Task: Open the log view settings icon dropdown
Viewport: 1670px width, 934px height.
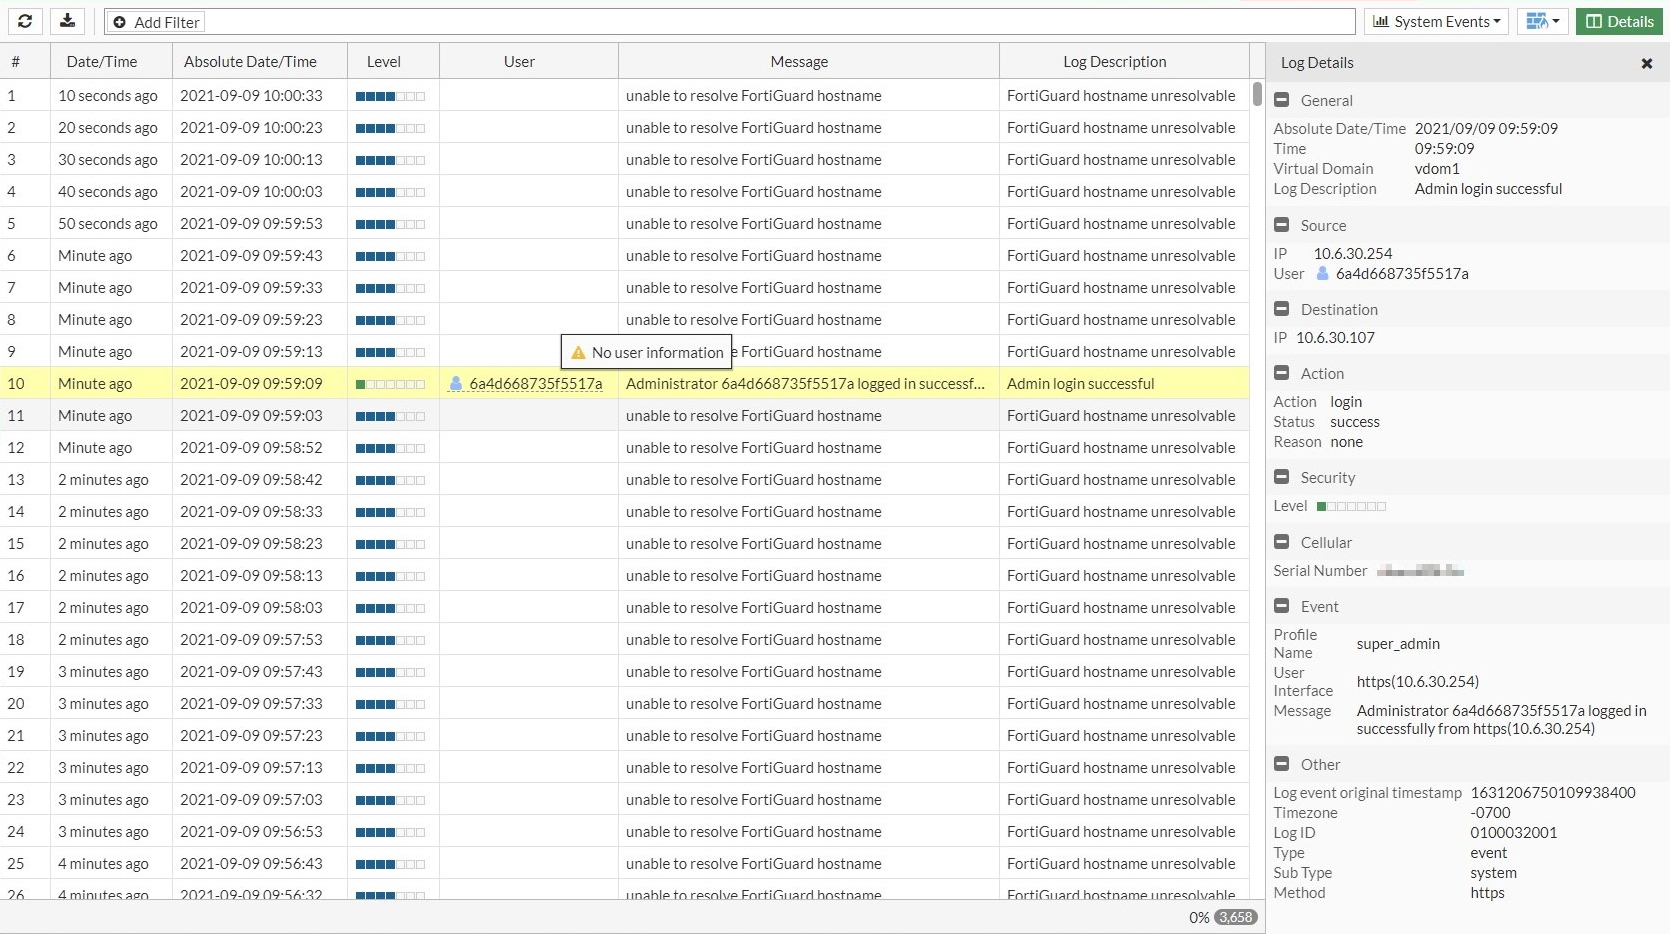Action: pos(1542,21)
